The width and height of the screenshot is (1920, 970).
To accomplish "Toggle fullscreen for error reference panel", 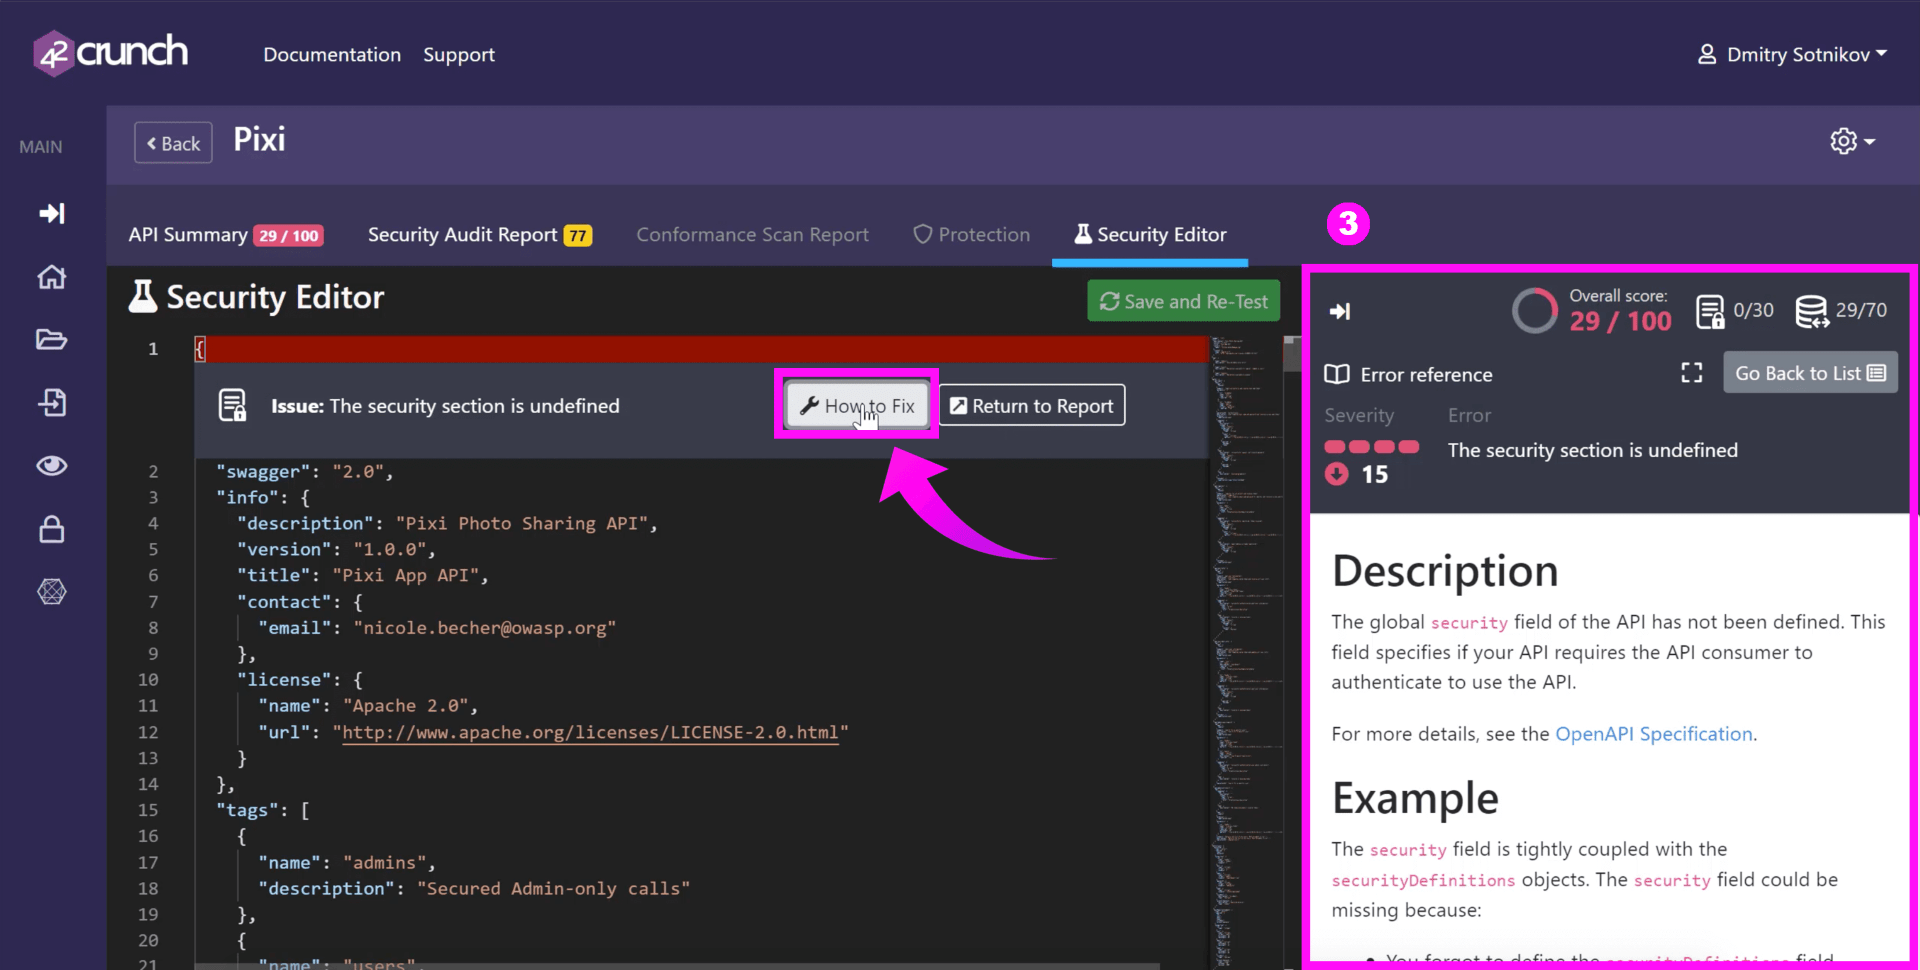I will [x=1691, y=373].
